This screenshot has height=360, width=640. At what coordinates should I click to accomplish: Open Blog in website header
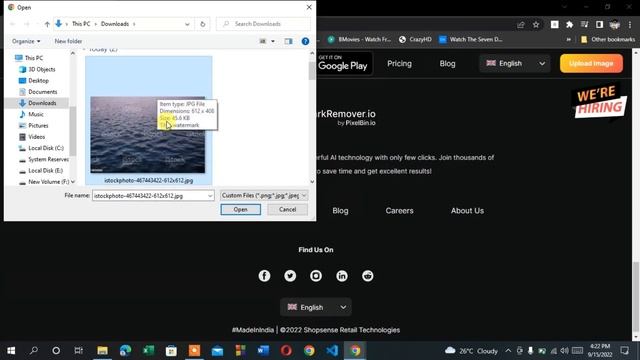447,63
